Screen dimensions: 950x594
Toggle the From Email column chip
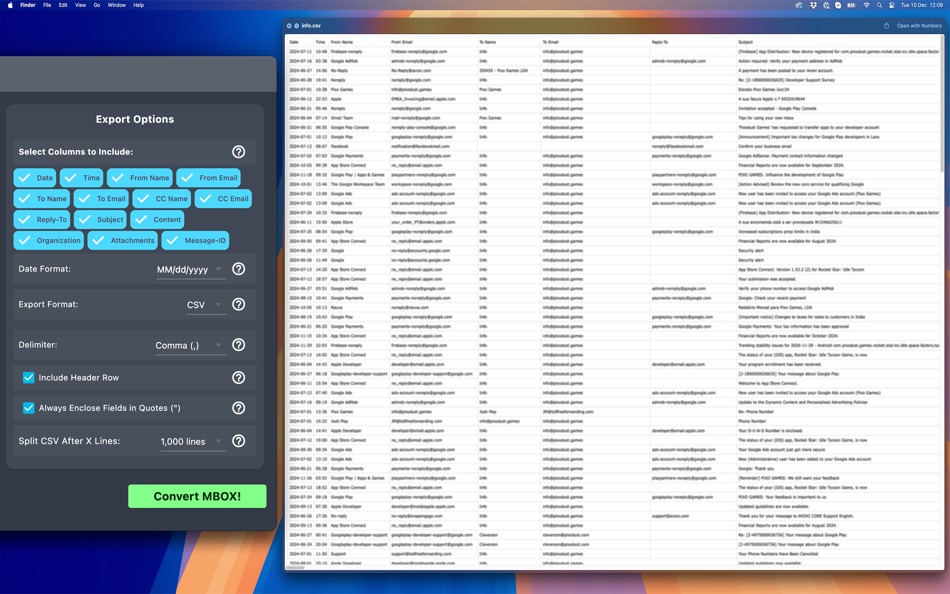tap(209, 178)
